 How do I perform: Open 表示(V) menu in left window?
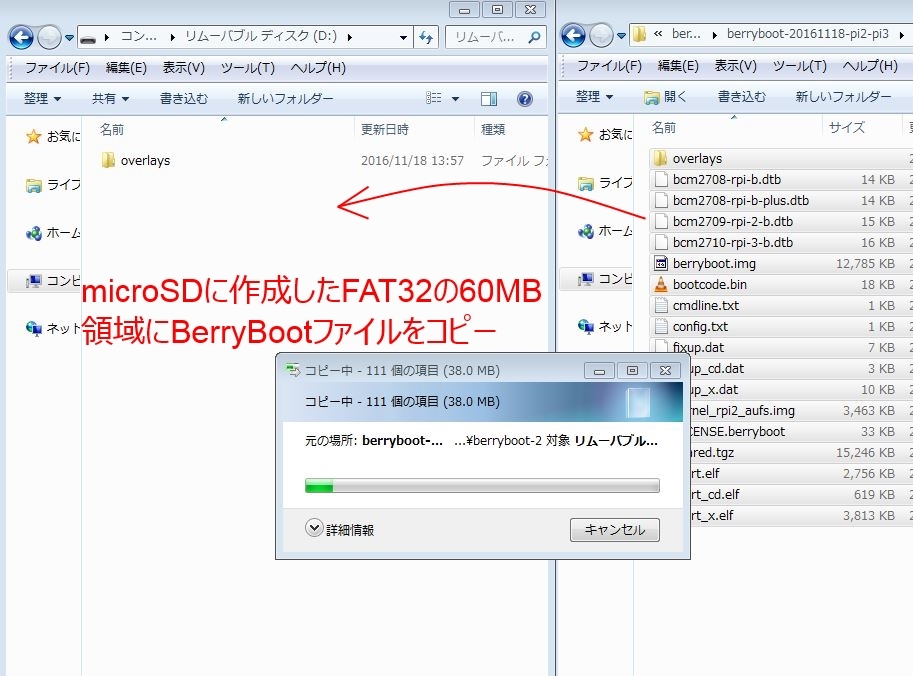point(183,68)
